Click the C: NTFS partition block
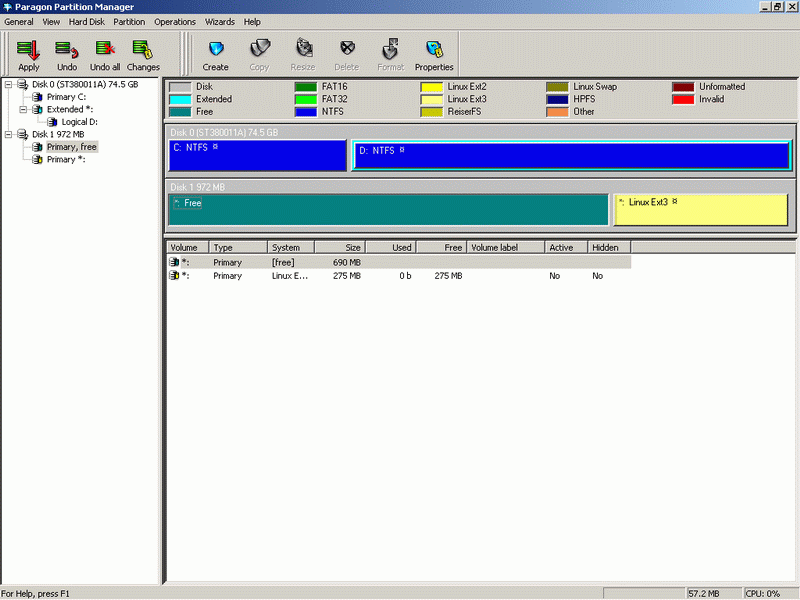This screenshot has height=600, width=800. [258, 155]
